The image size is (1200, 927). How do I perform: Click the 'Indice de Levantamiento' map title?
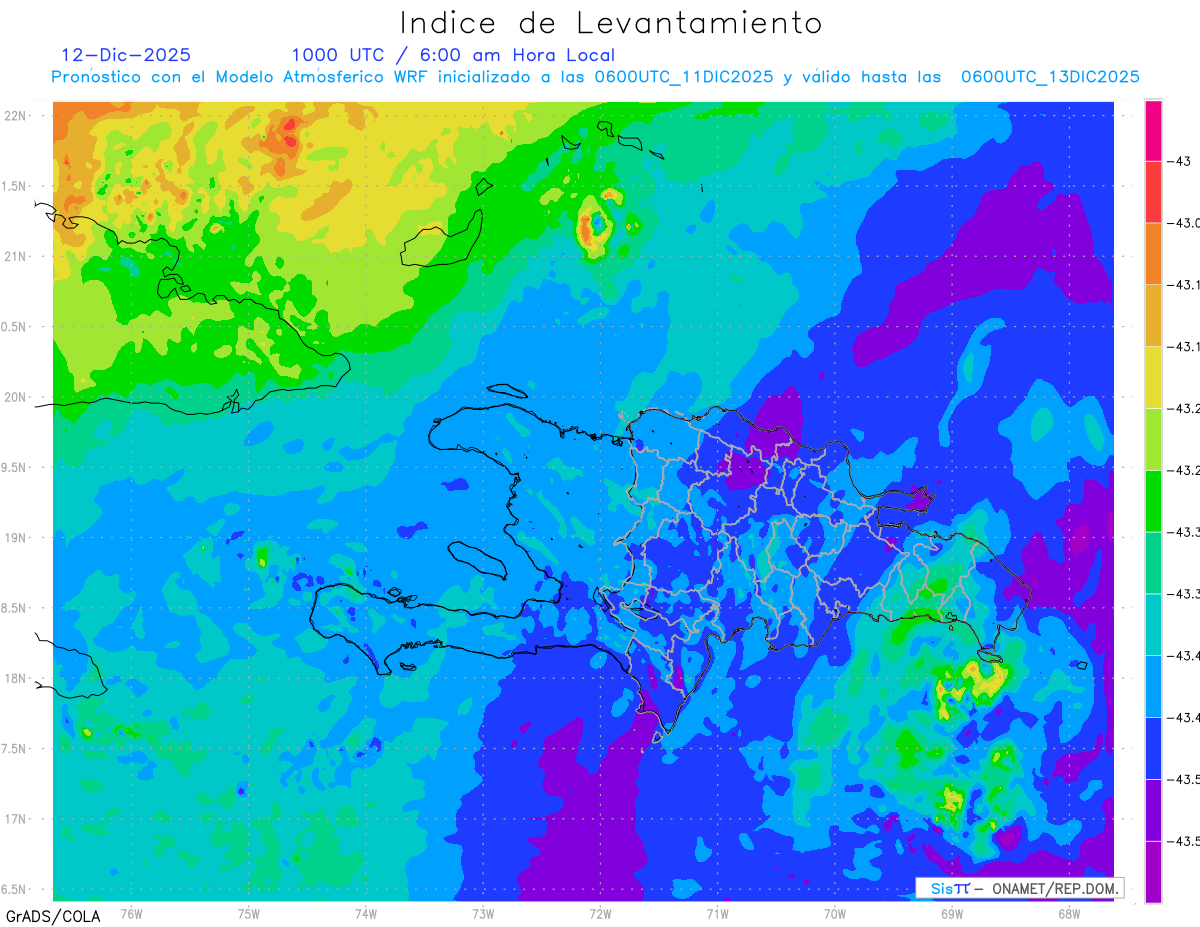(611, 23)
